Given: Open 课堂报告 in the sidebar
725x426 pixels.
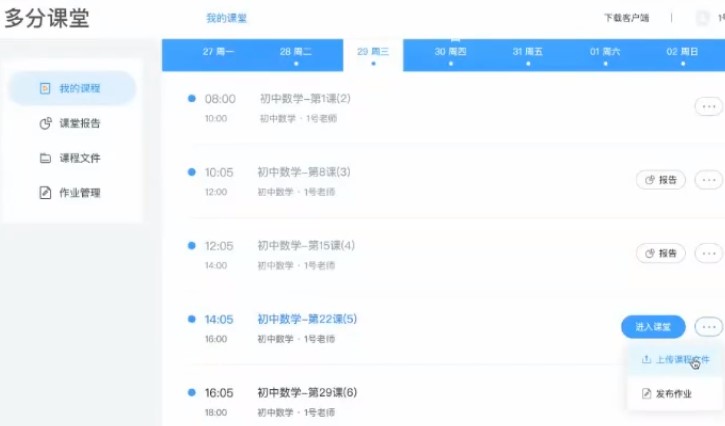Looking at the screenshot, I should (x=72, y=124).
